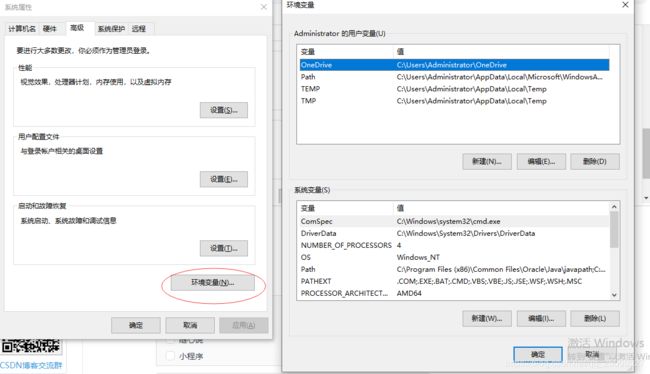Click background page scrollbar down arrow
Viewport: 650px width, 374px height.
click(x=646, y=198)
